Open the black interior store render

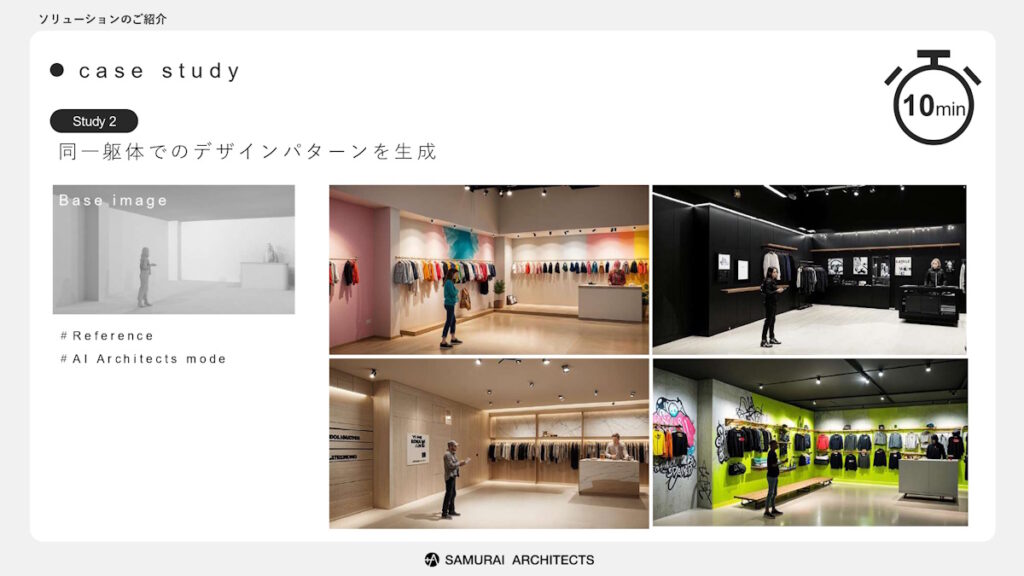click(x=809, y=270)
